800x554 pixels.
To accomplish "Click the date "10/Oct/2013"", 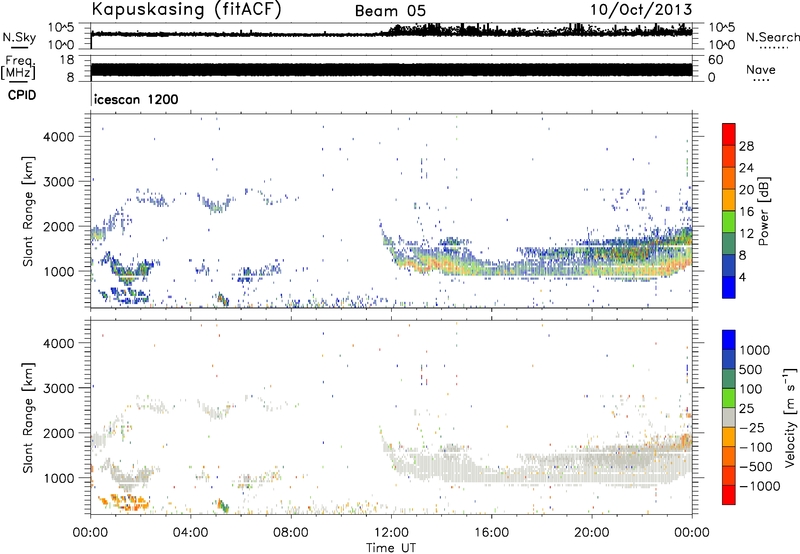I will (641, 9).
